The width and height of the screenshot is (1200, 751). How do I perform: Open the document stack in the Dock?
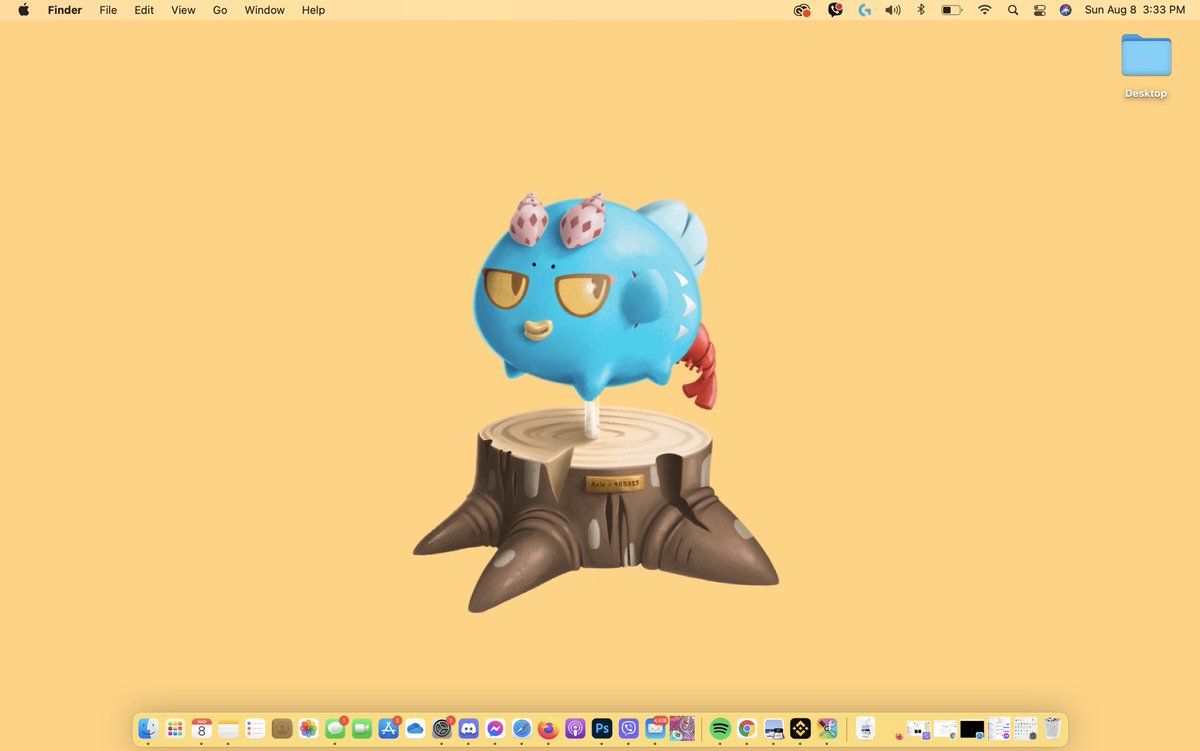866,728
